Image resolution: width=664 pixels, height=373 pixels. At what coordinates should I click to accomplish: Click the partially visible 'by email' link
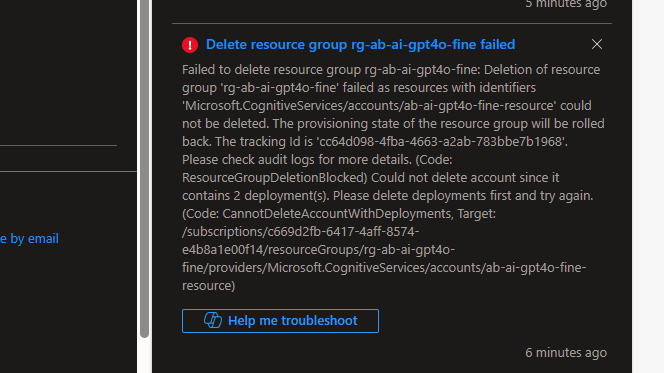pos(29,238)
